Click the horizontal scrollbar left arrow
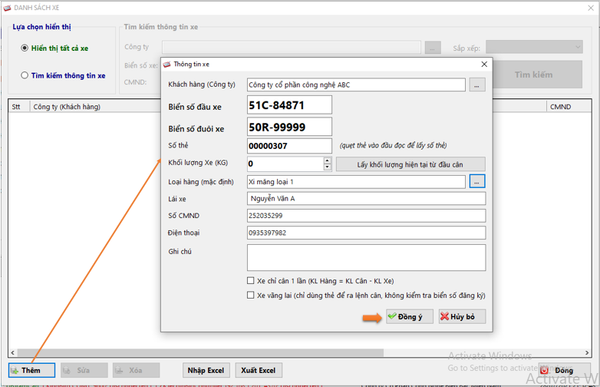Viewport: 600px width, 387px height. 13,353
